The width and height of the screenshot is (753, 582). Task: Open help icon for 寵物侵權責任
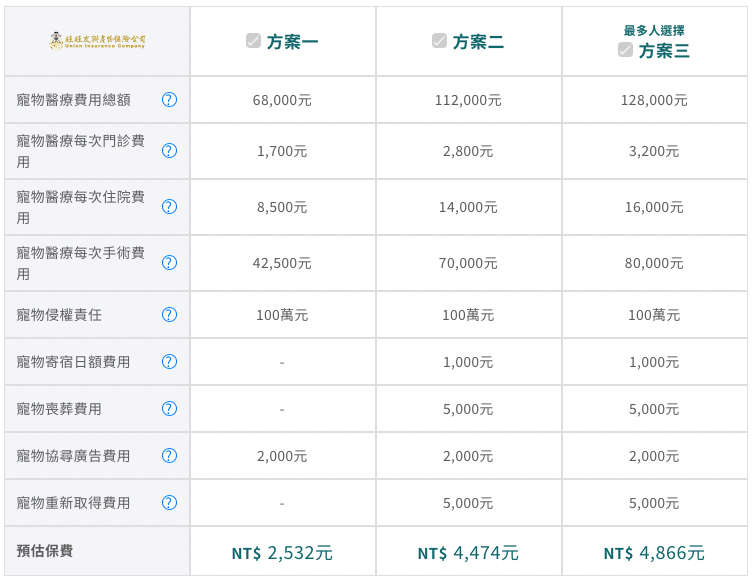[169, 315]
